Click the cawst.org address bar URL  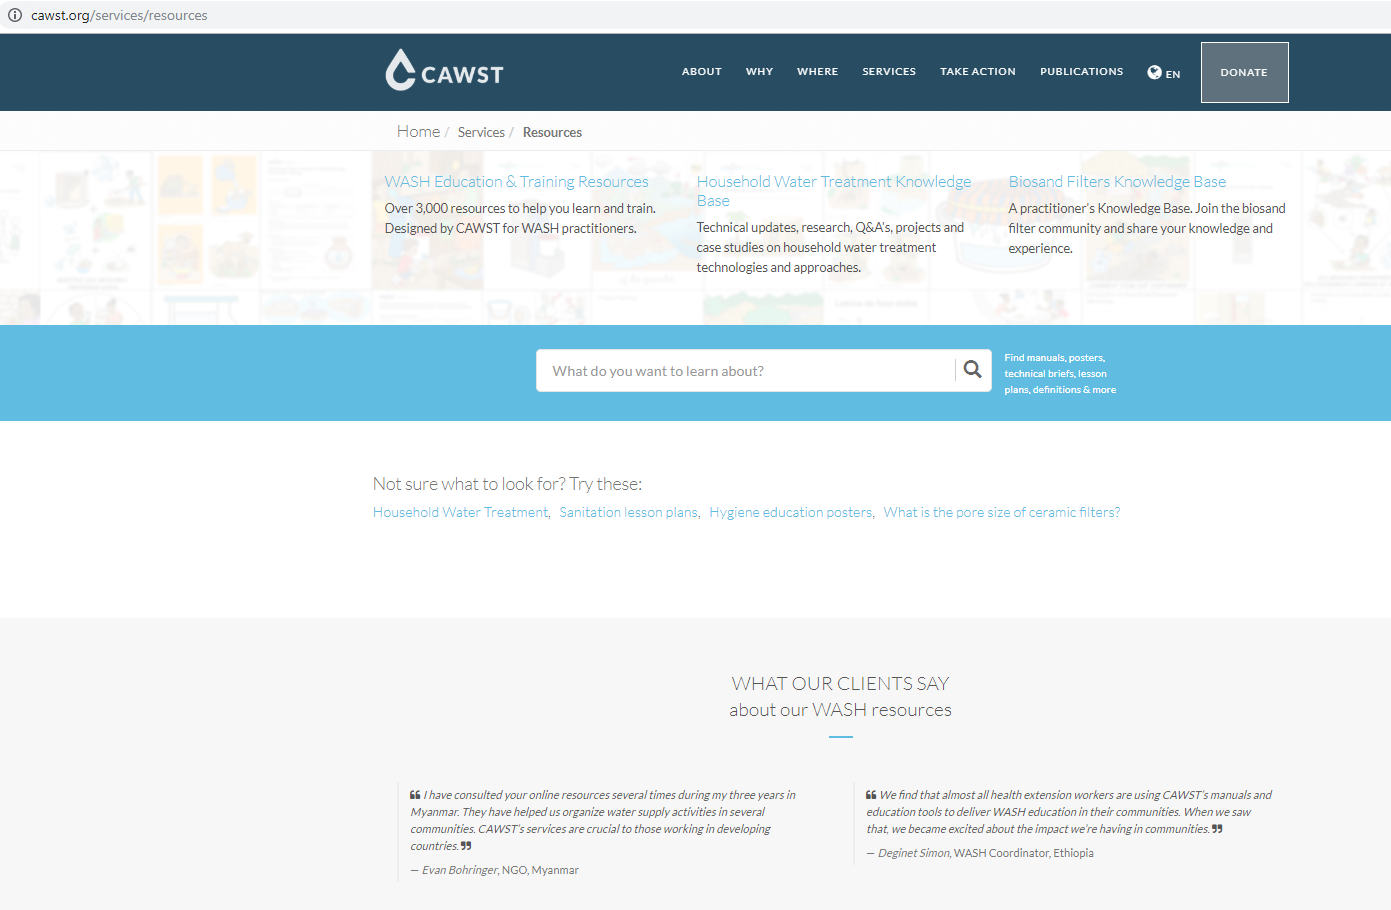[119, 15]
